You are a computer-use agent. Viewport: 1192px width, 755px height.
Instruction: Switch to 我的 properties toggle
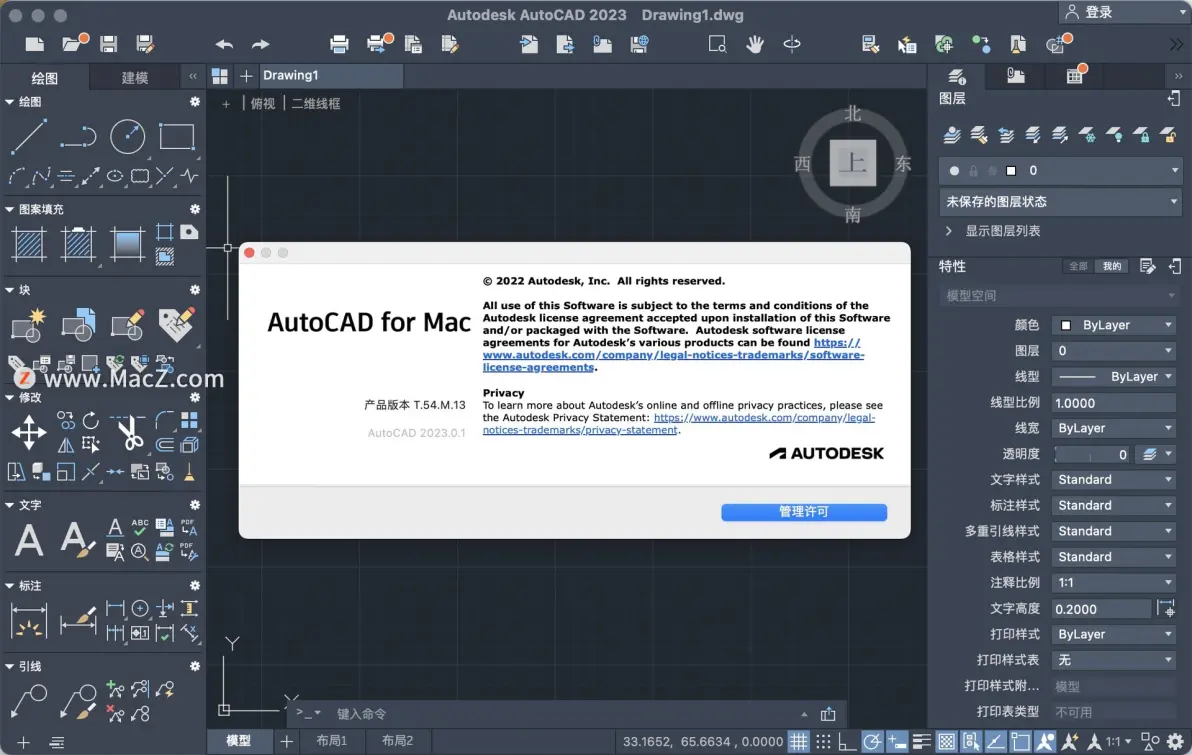[1111, 266]
